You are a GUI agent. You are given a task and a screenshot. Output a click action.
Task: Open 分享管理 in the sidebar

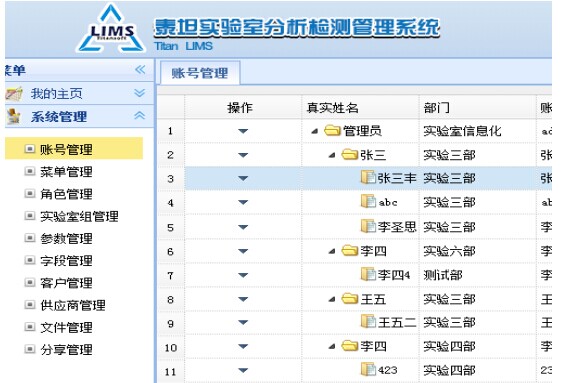[66, 349]
